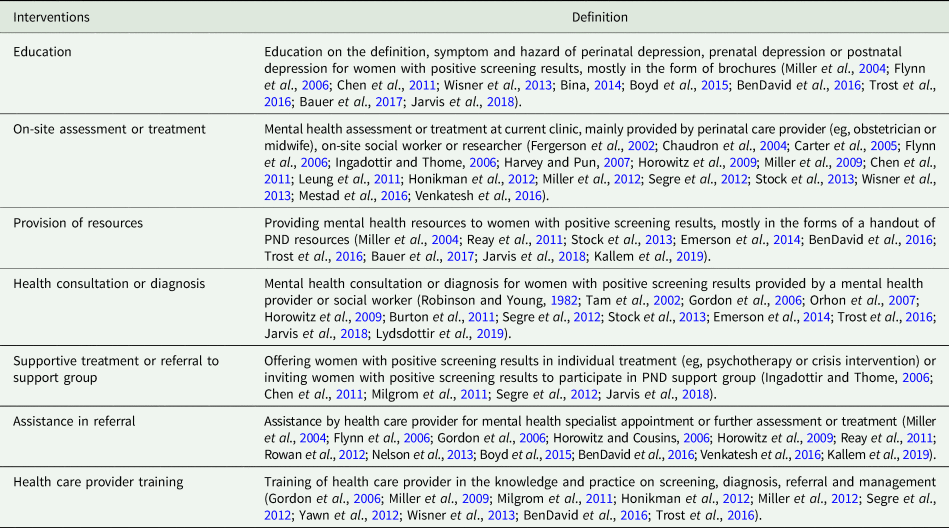The height and width of the screenshot is (528, 949).
Task: Select the Health care provider training row label
Action: click(91, 479)
